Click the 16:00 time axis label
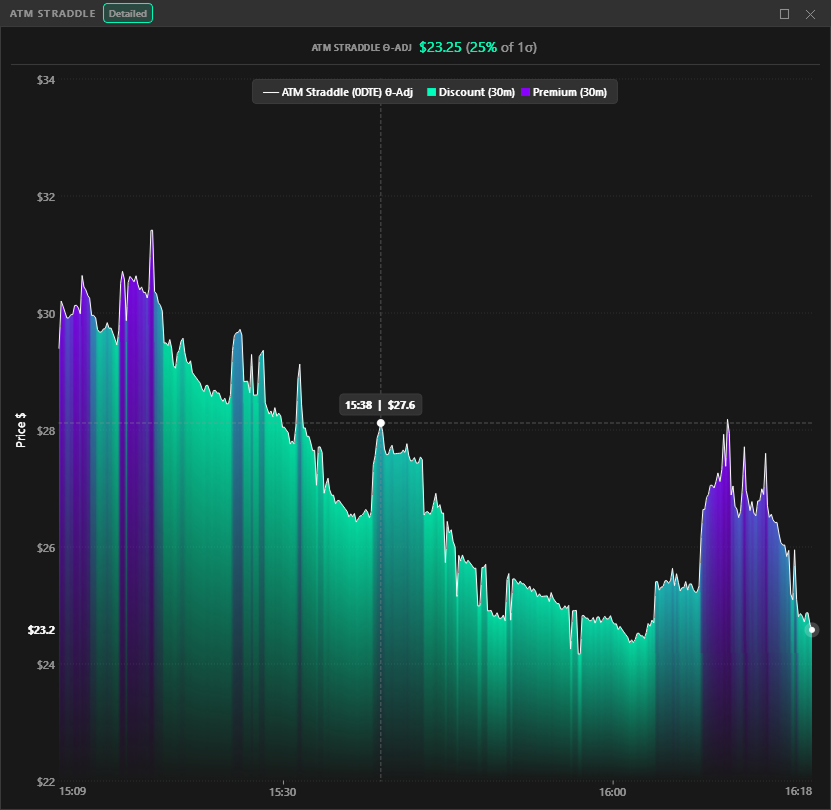The height and width of the screenshot is (810, 831). click(612, 791)
